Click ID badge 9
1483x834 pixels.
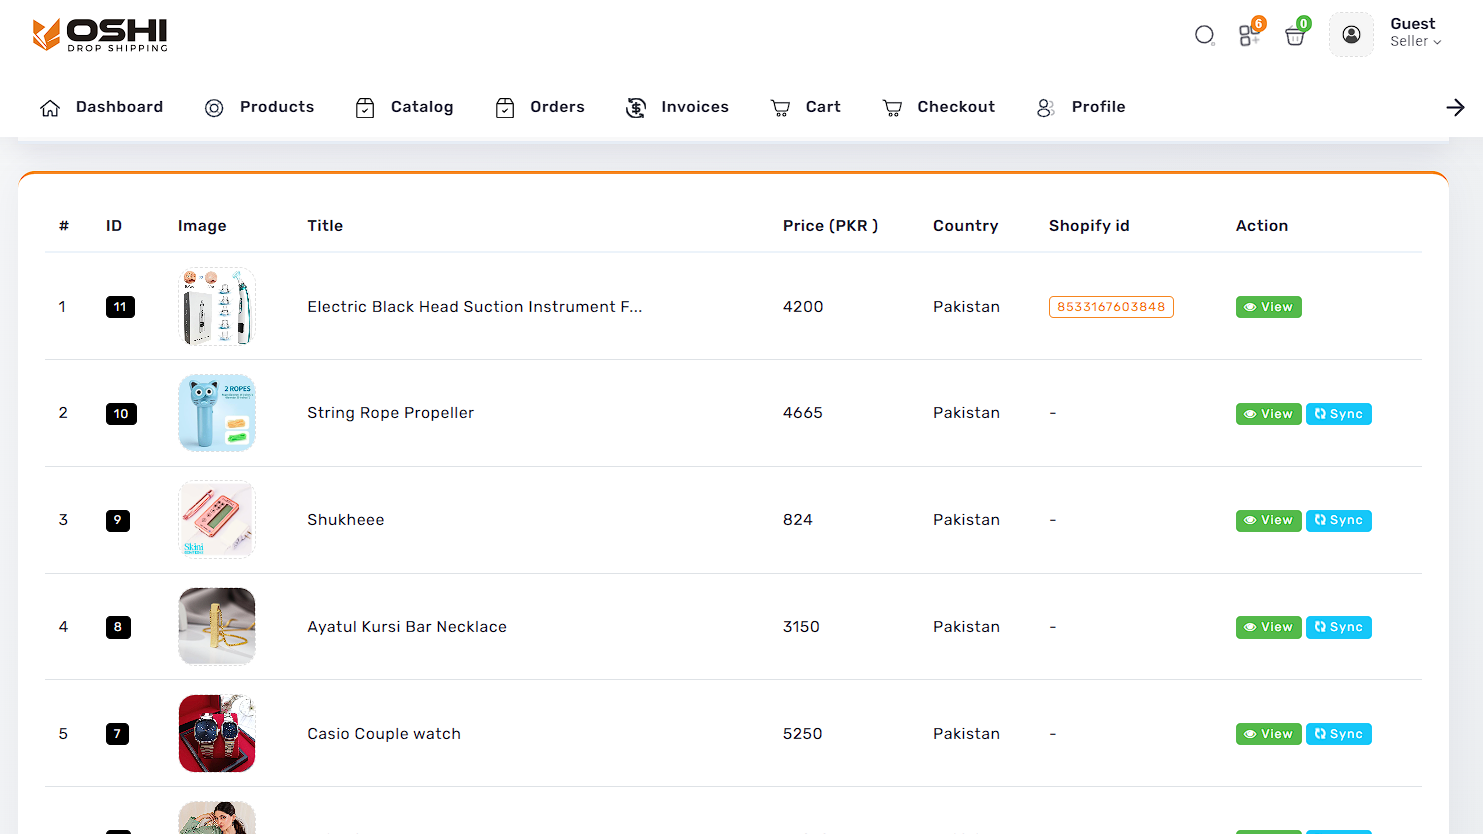click(x=118, y=520)
